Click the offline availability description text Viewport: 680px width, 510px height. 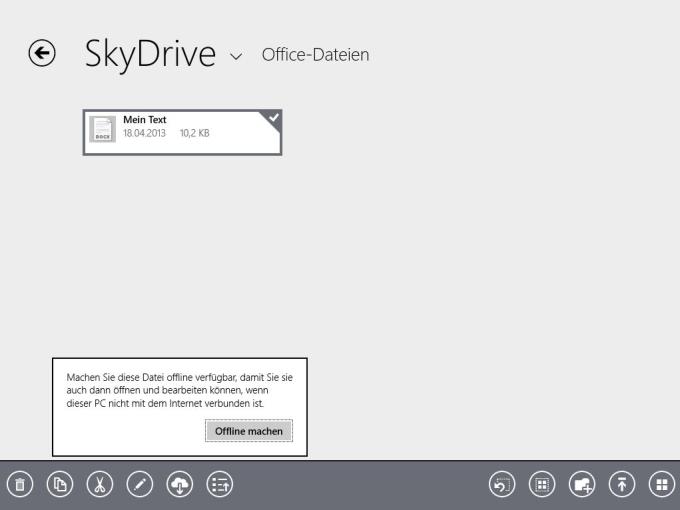pyautogui.click(x=180, y=390)
